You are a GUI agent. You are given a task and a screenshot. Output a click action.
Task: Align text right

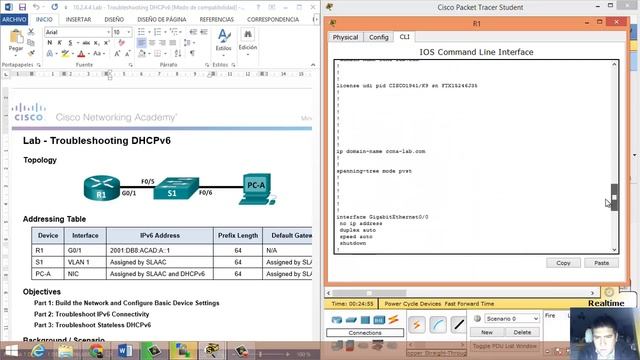point(162,42)
